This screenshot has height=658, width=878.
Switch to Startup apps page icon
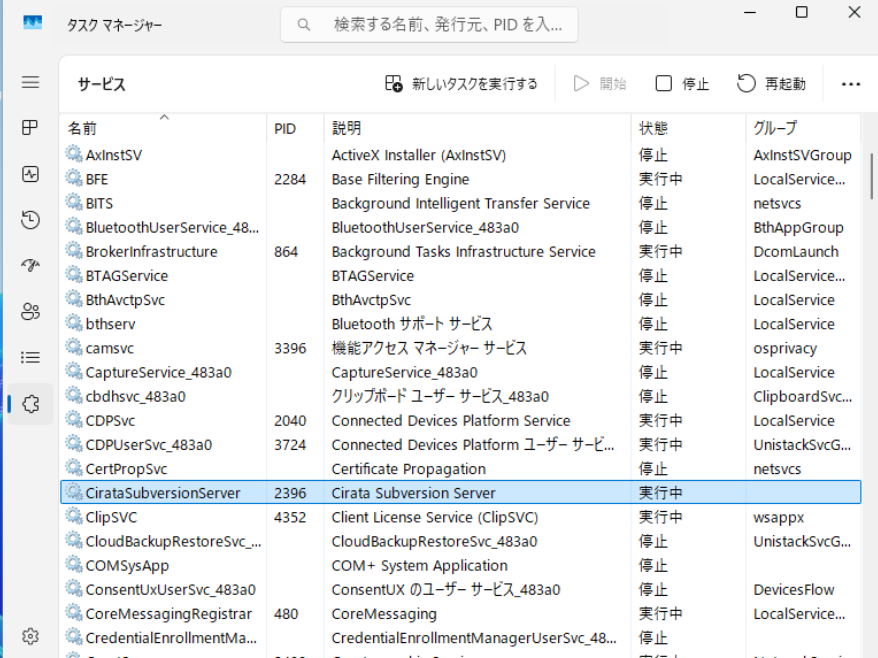[30, 266]
